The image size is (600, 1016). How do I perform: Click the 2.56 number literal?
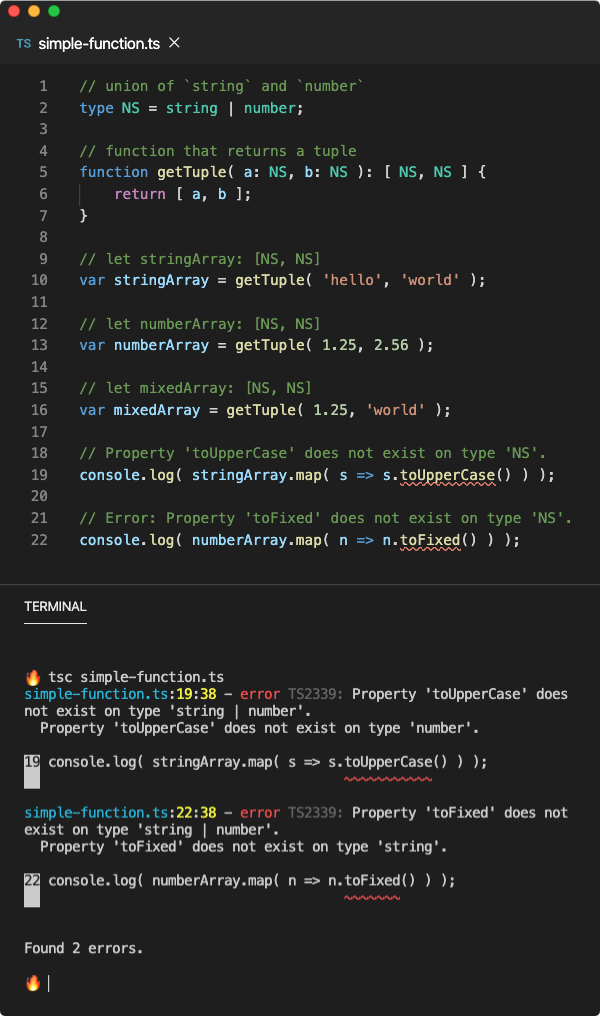pos(391,345)
